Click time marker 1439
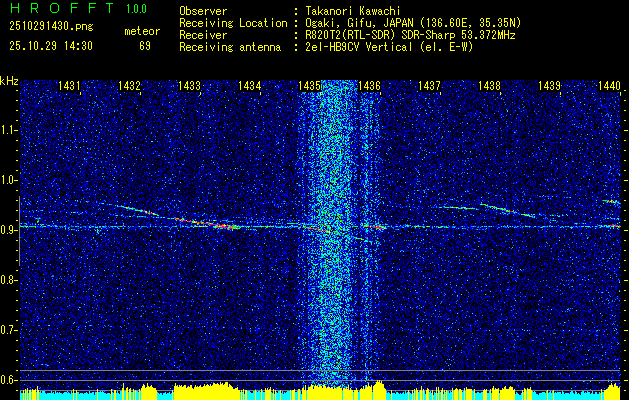629x400 pixels. (550, 85)
